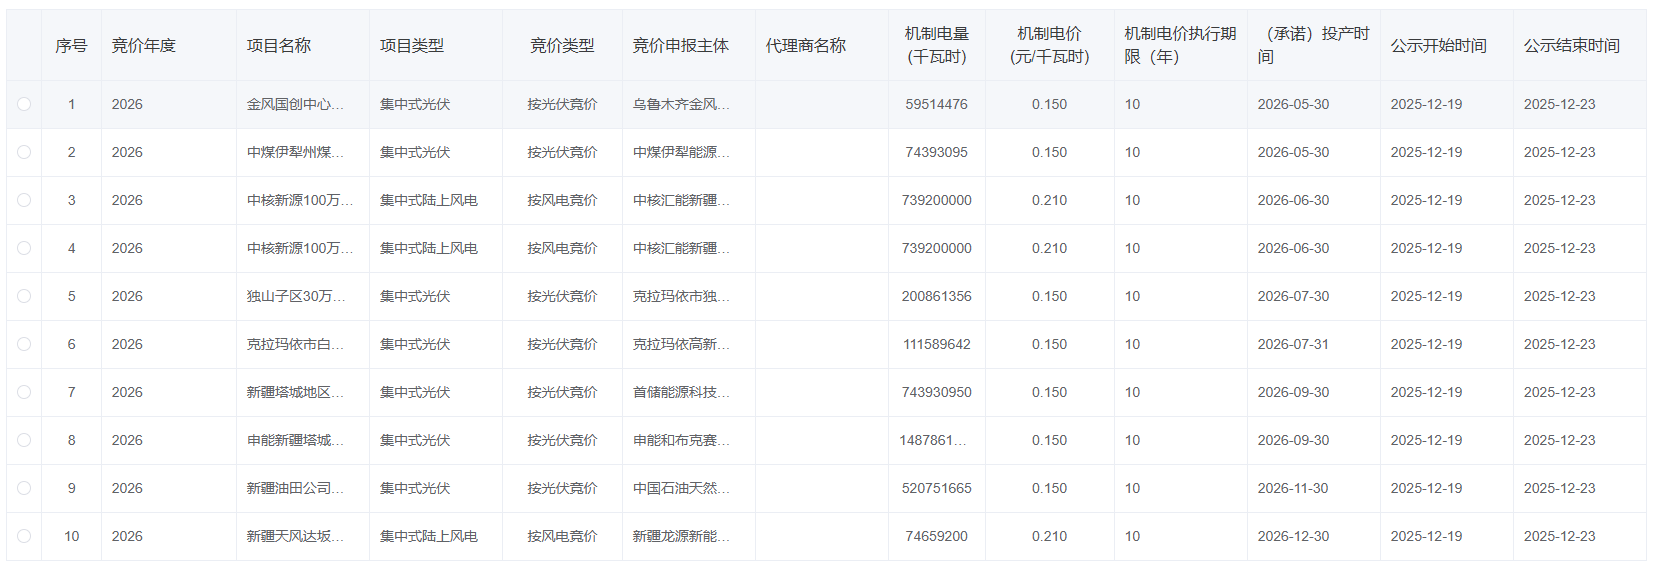
Task: Click project name 独山子区30万… in row 5
Action: [296, 296]
